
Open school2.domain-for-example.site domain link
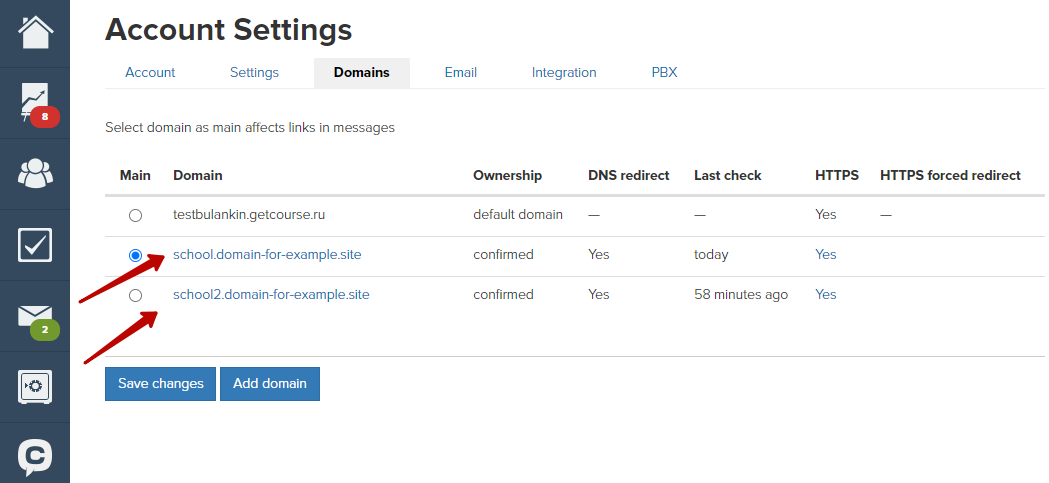click(x=271, y=294)
